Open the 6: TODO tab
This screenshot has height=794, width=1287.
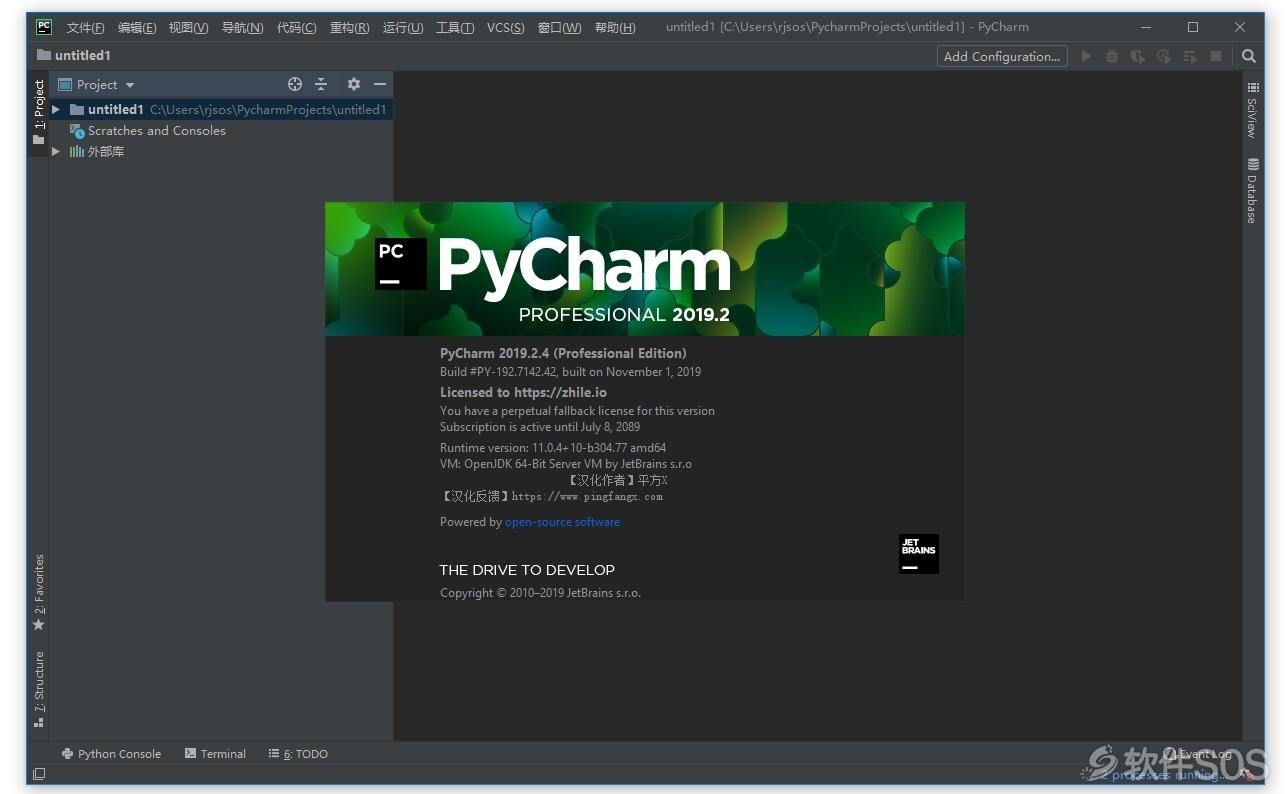[x=298, y=754]
